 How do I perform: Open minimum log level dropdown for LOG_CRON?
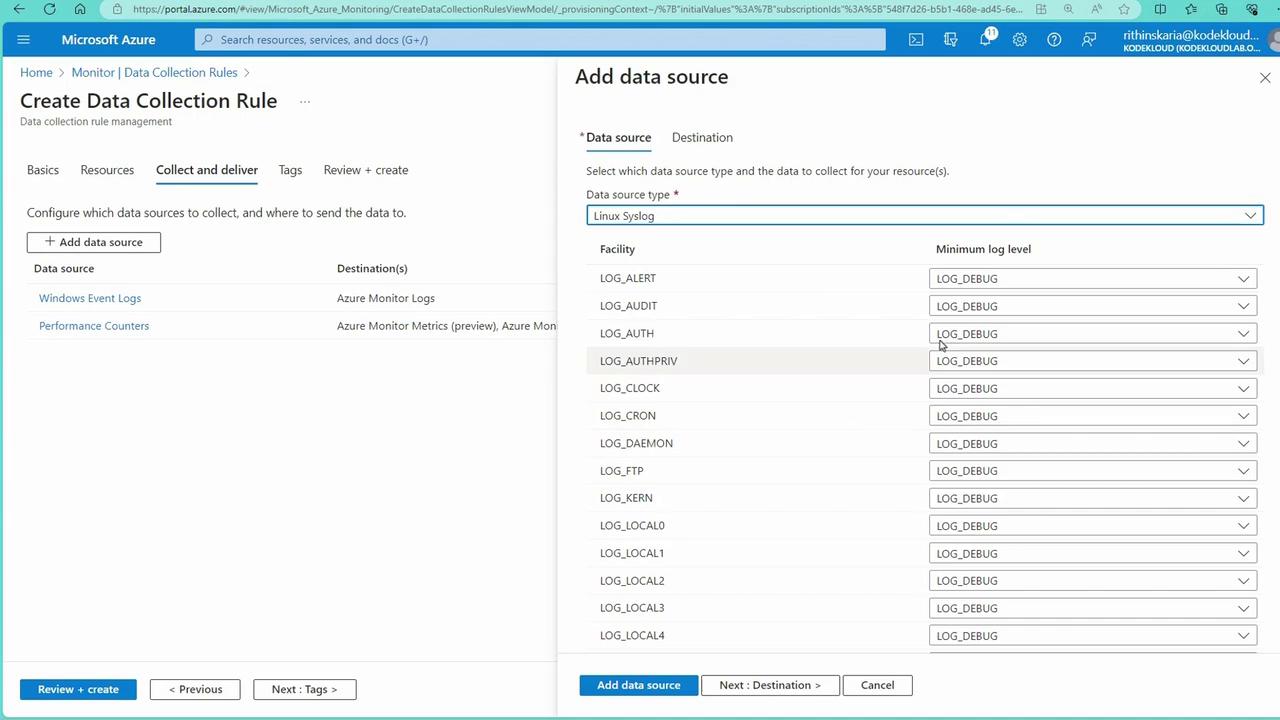click(1092, 416)
